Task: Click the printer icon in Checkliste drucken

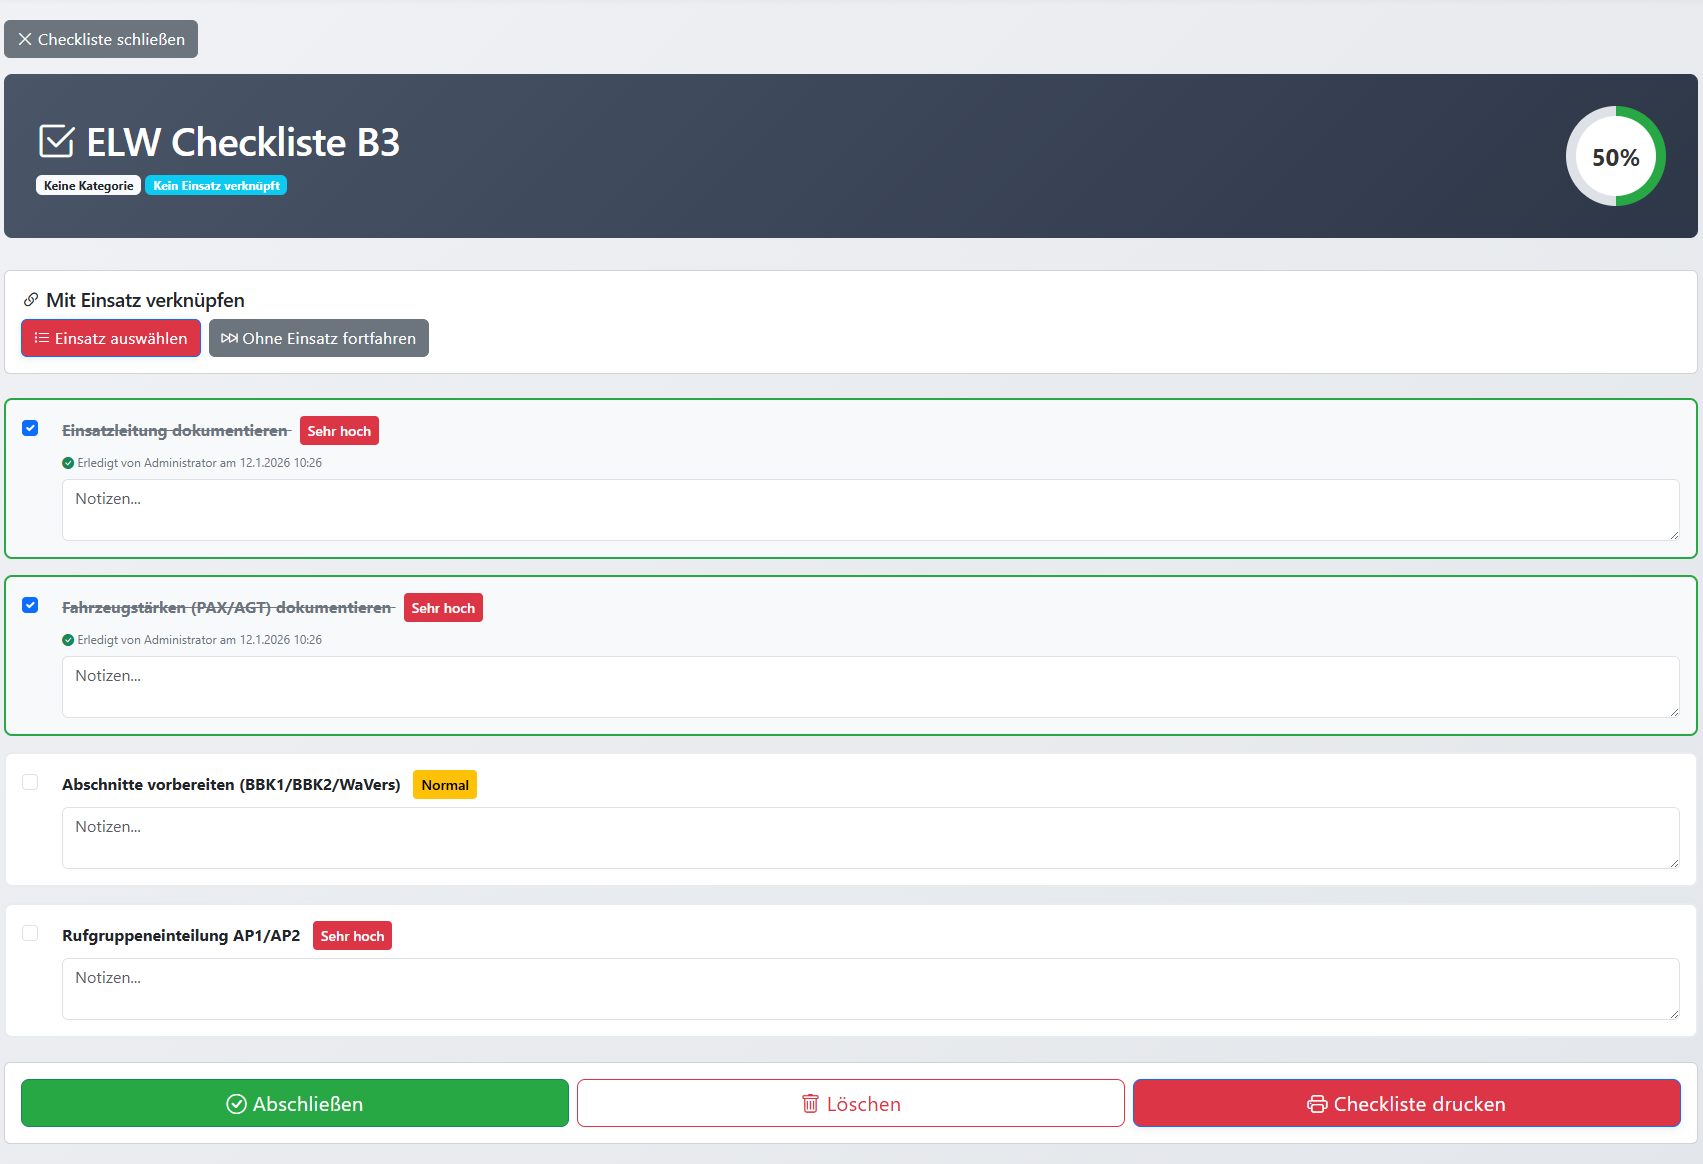Action: pos(1317,1103)
